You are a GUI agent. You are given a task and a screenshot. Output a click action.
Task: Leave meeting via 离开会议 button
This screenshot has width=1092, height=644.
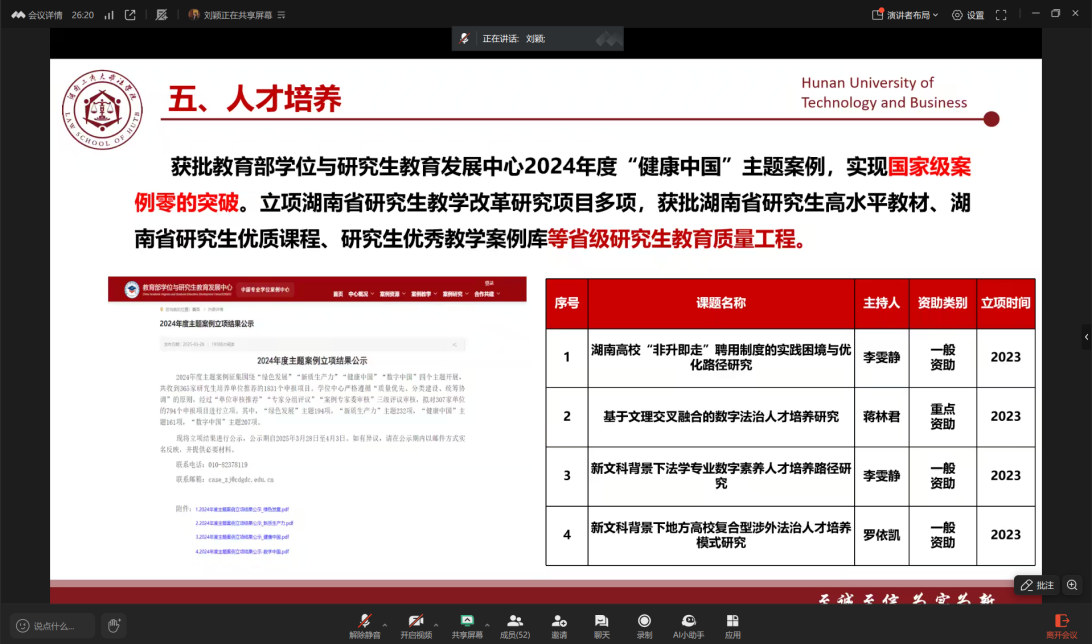point(1061,625)
